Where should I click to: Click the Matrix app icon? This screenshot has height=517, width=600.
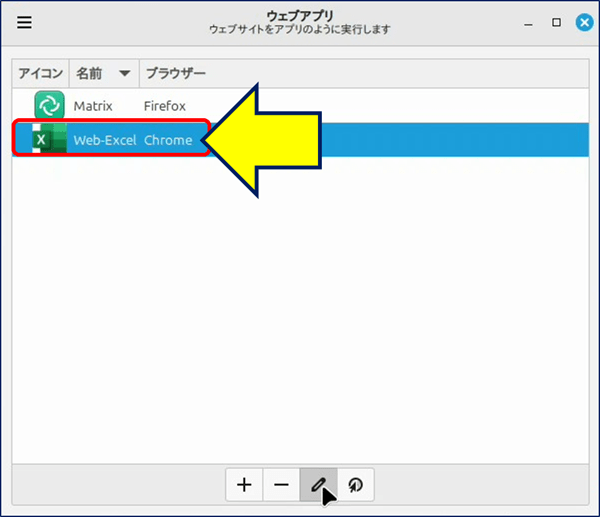49,105
